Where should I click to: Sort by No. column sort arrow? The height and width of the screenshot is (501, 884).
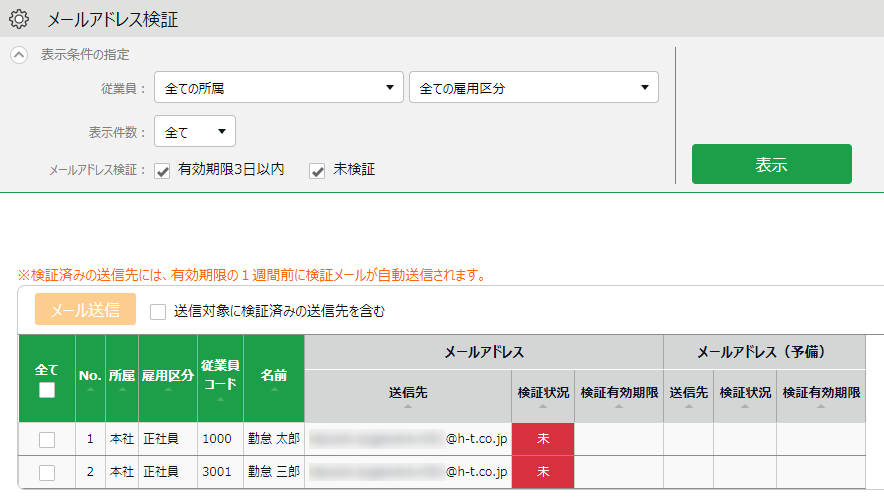[90, 389]
